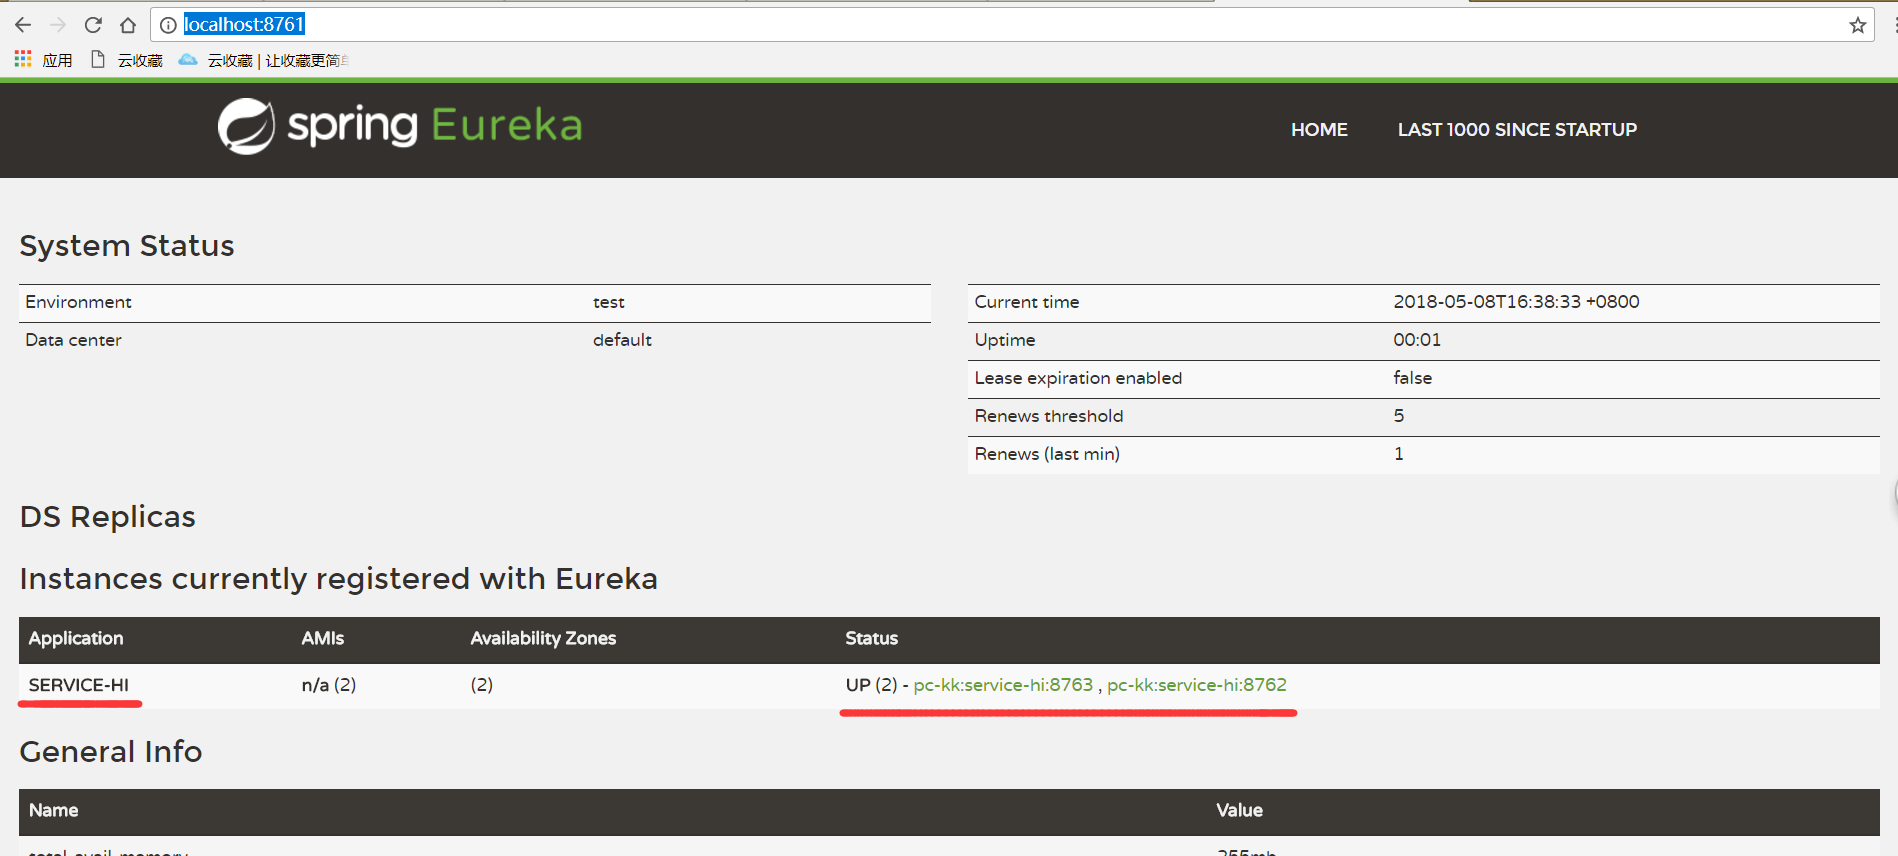Click the 'test' environment value
This screenshot has height=856, width=1898.
609,302
